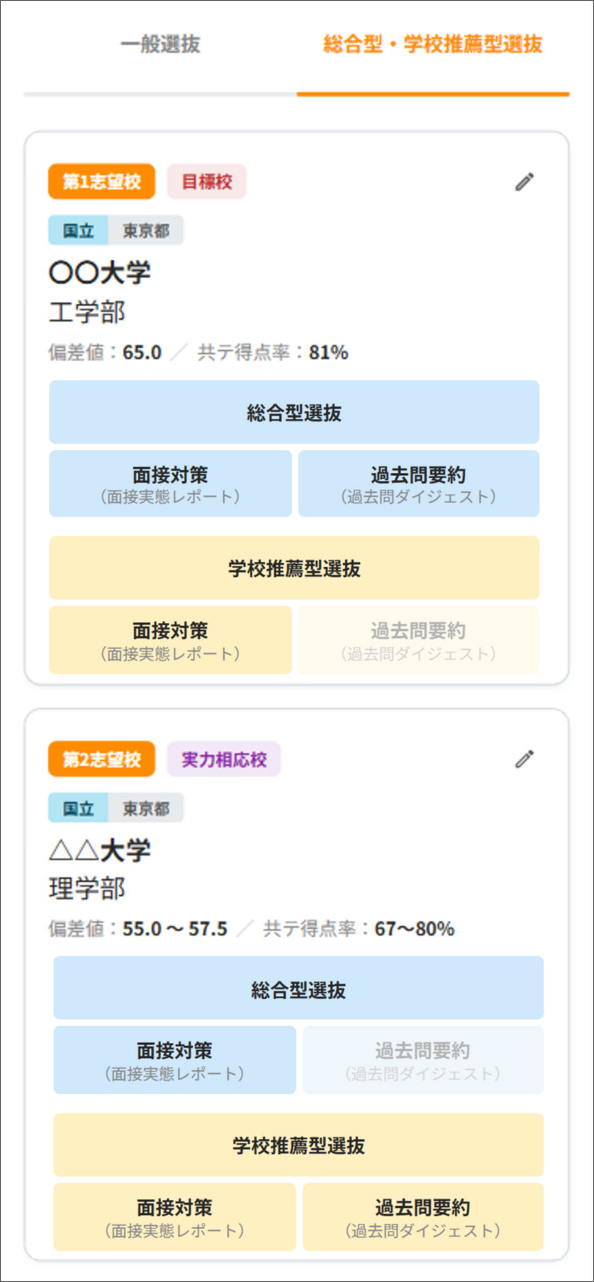Open blue 過去問要約 under 〇〇大学

419,483
